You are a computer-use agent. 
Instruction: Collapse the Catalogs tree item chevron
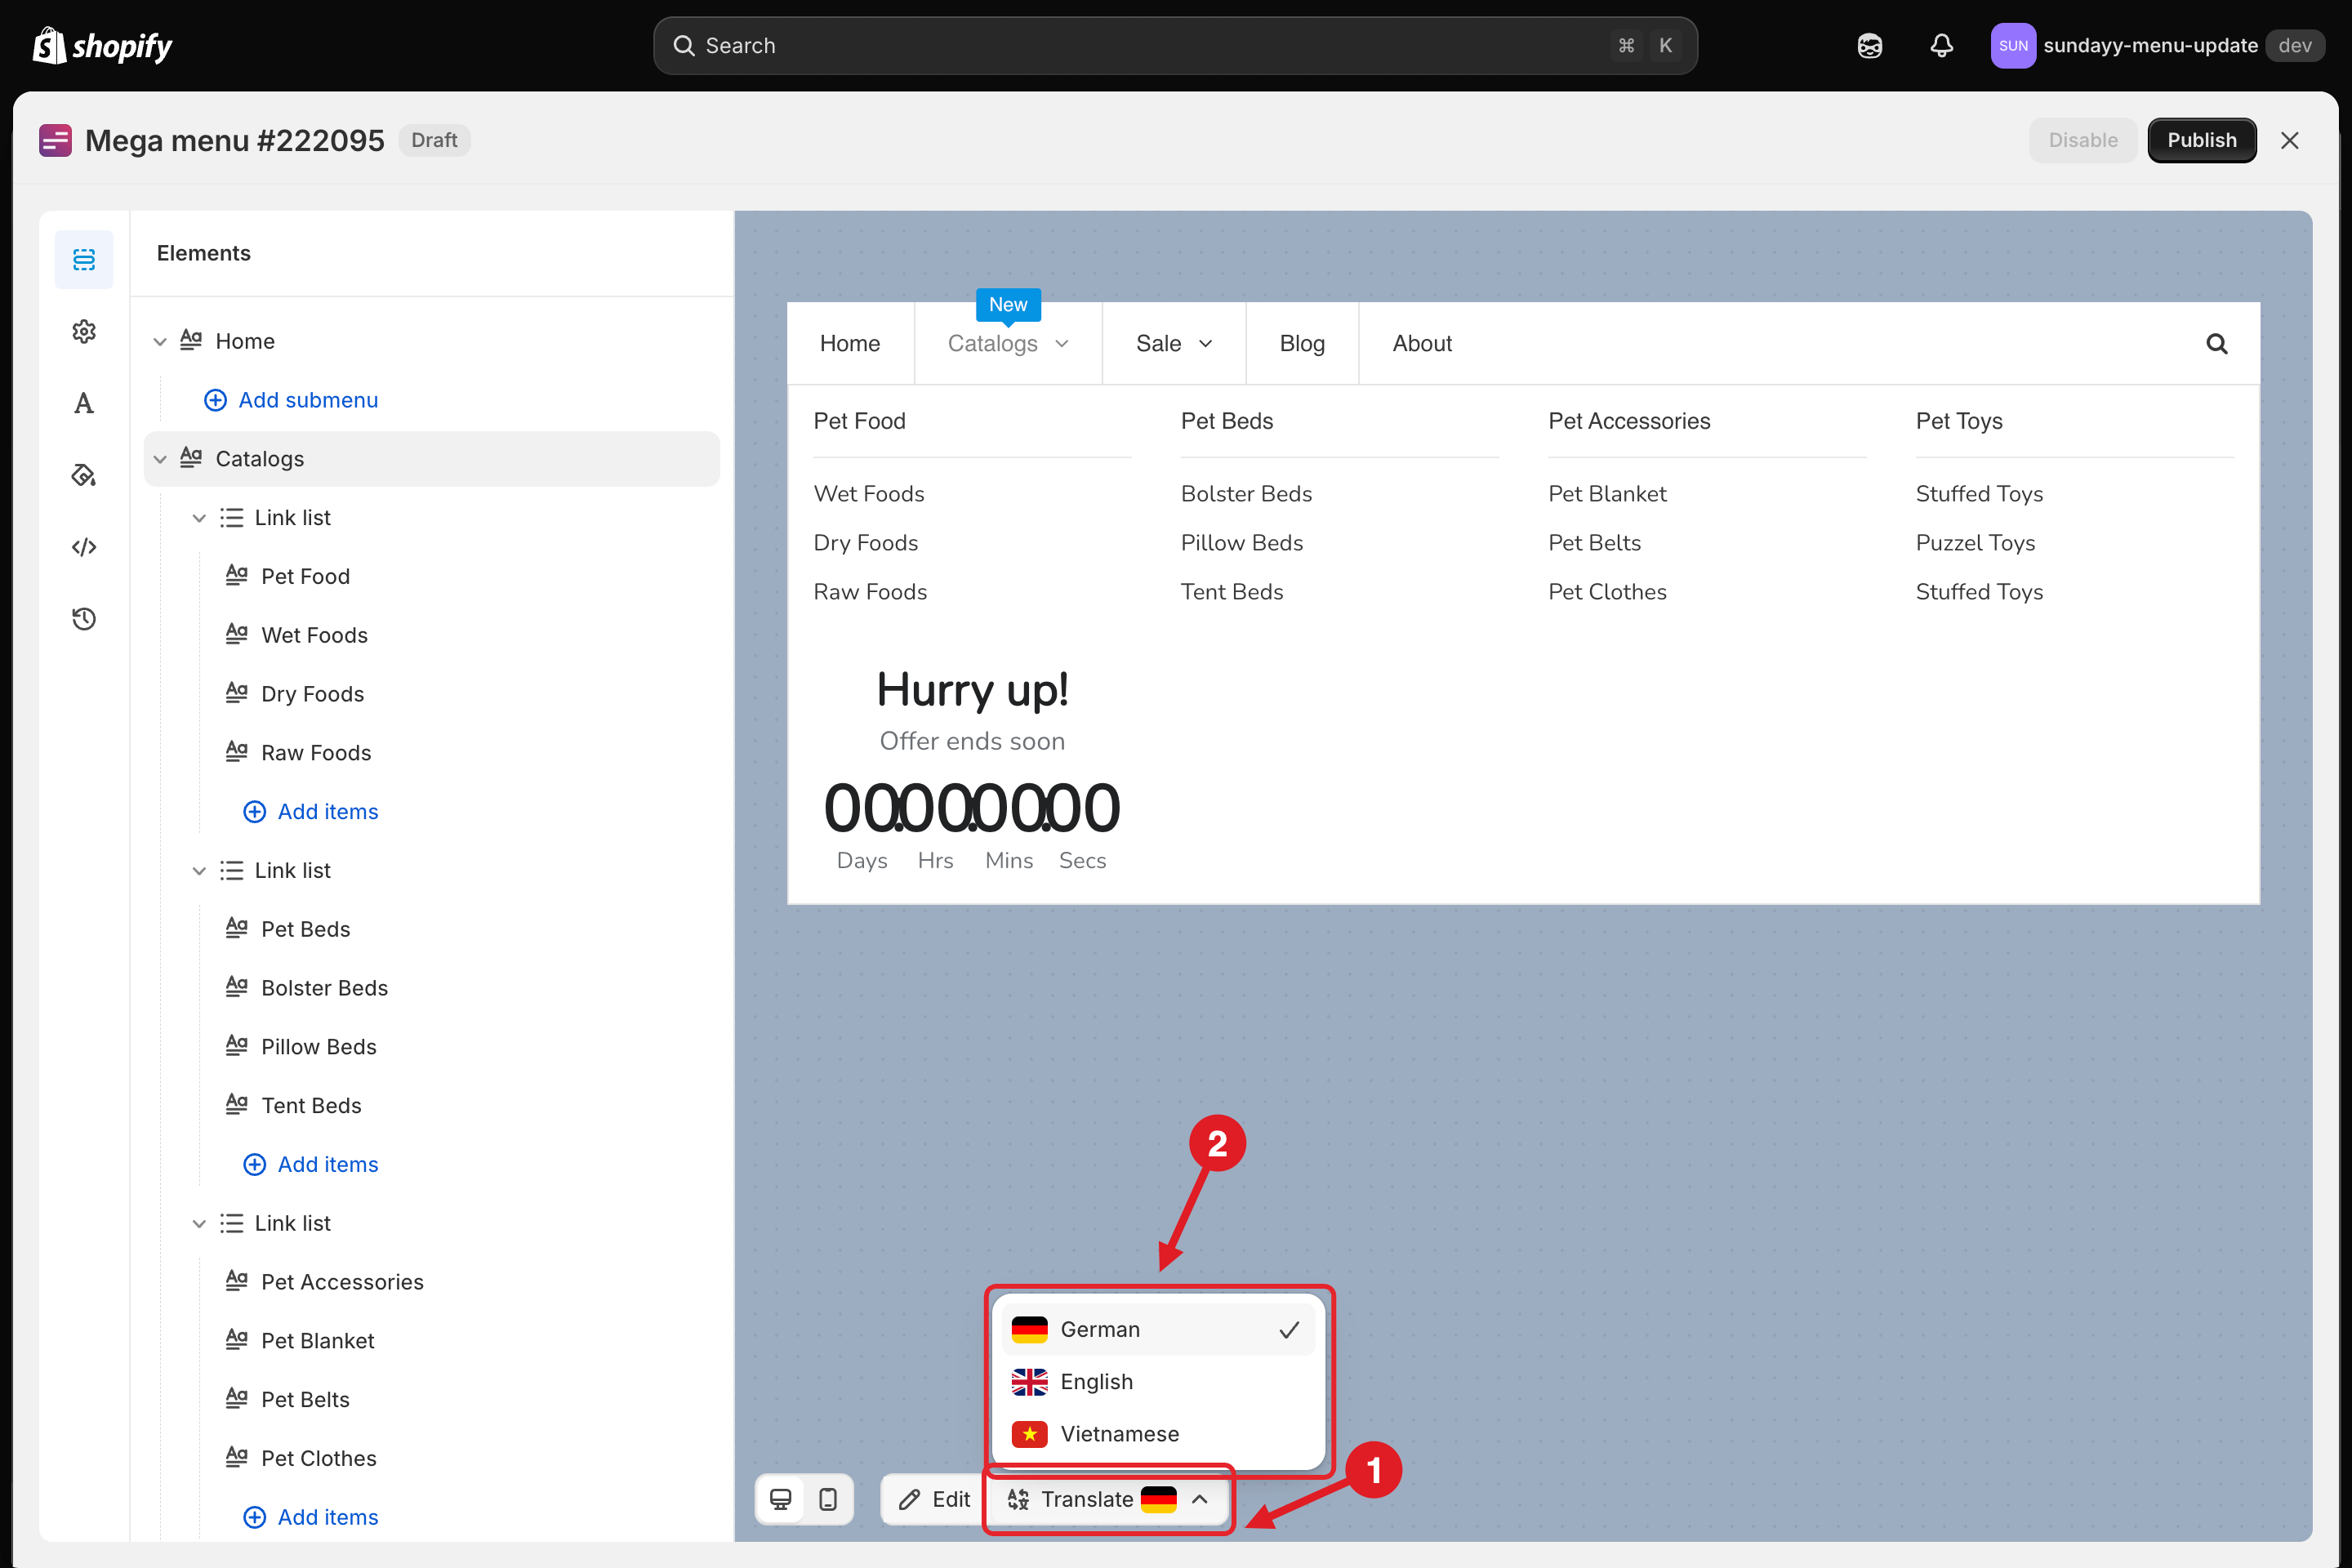pyautogui.click(x=160, y=459)
